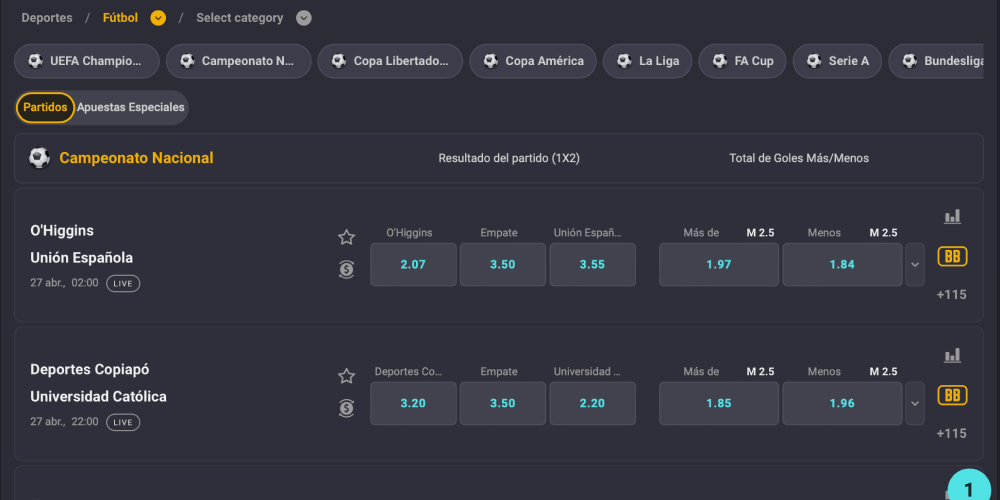The image size is (1000, 500).
Task: Open Bet Builder for O'Higgins match
Action: [x=952, y=257]
